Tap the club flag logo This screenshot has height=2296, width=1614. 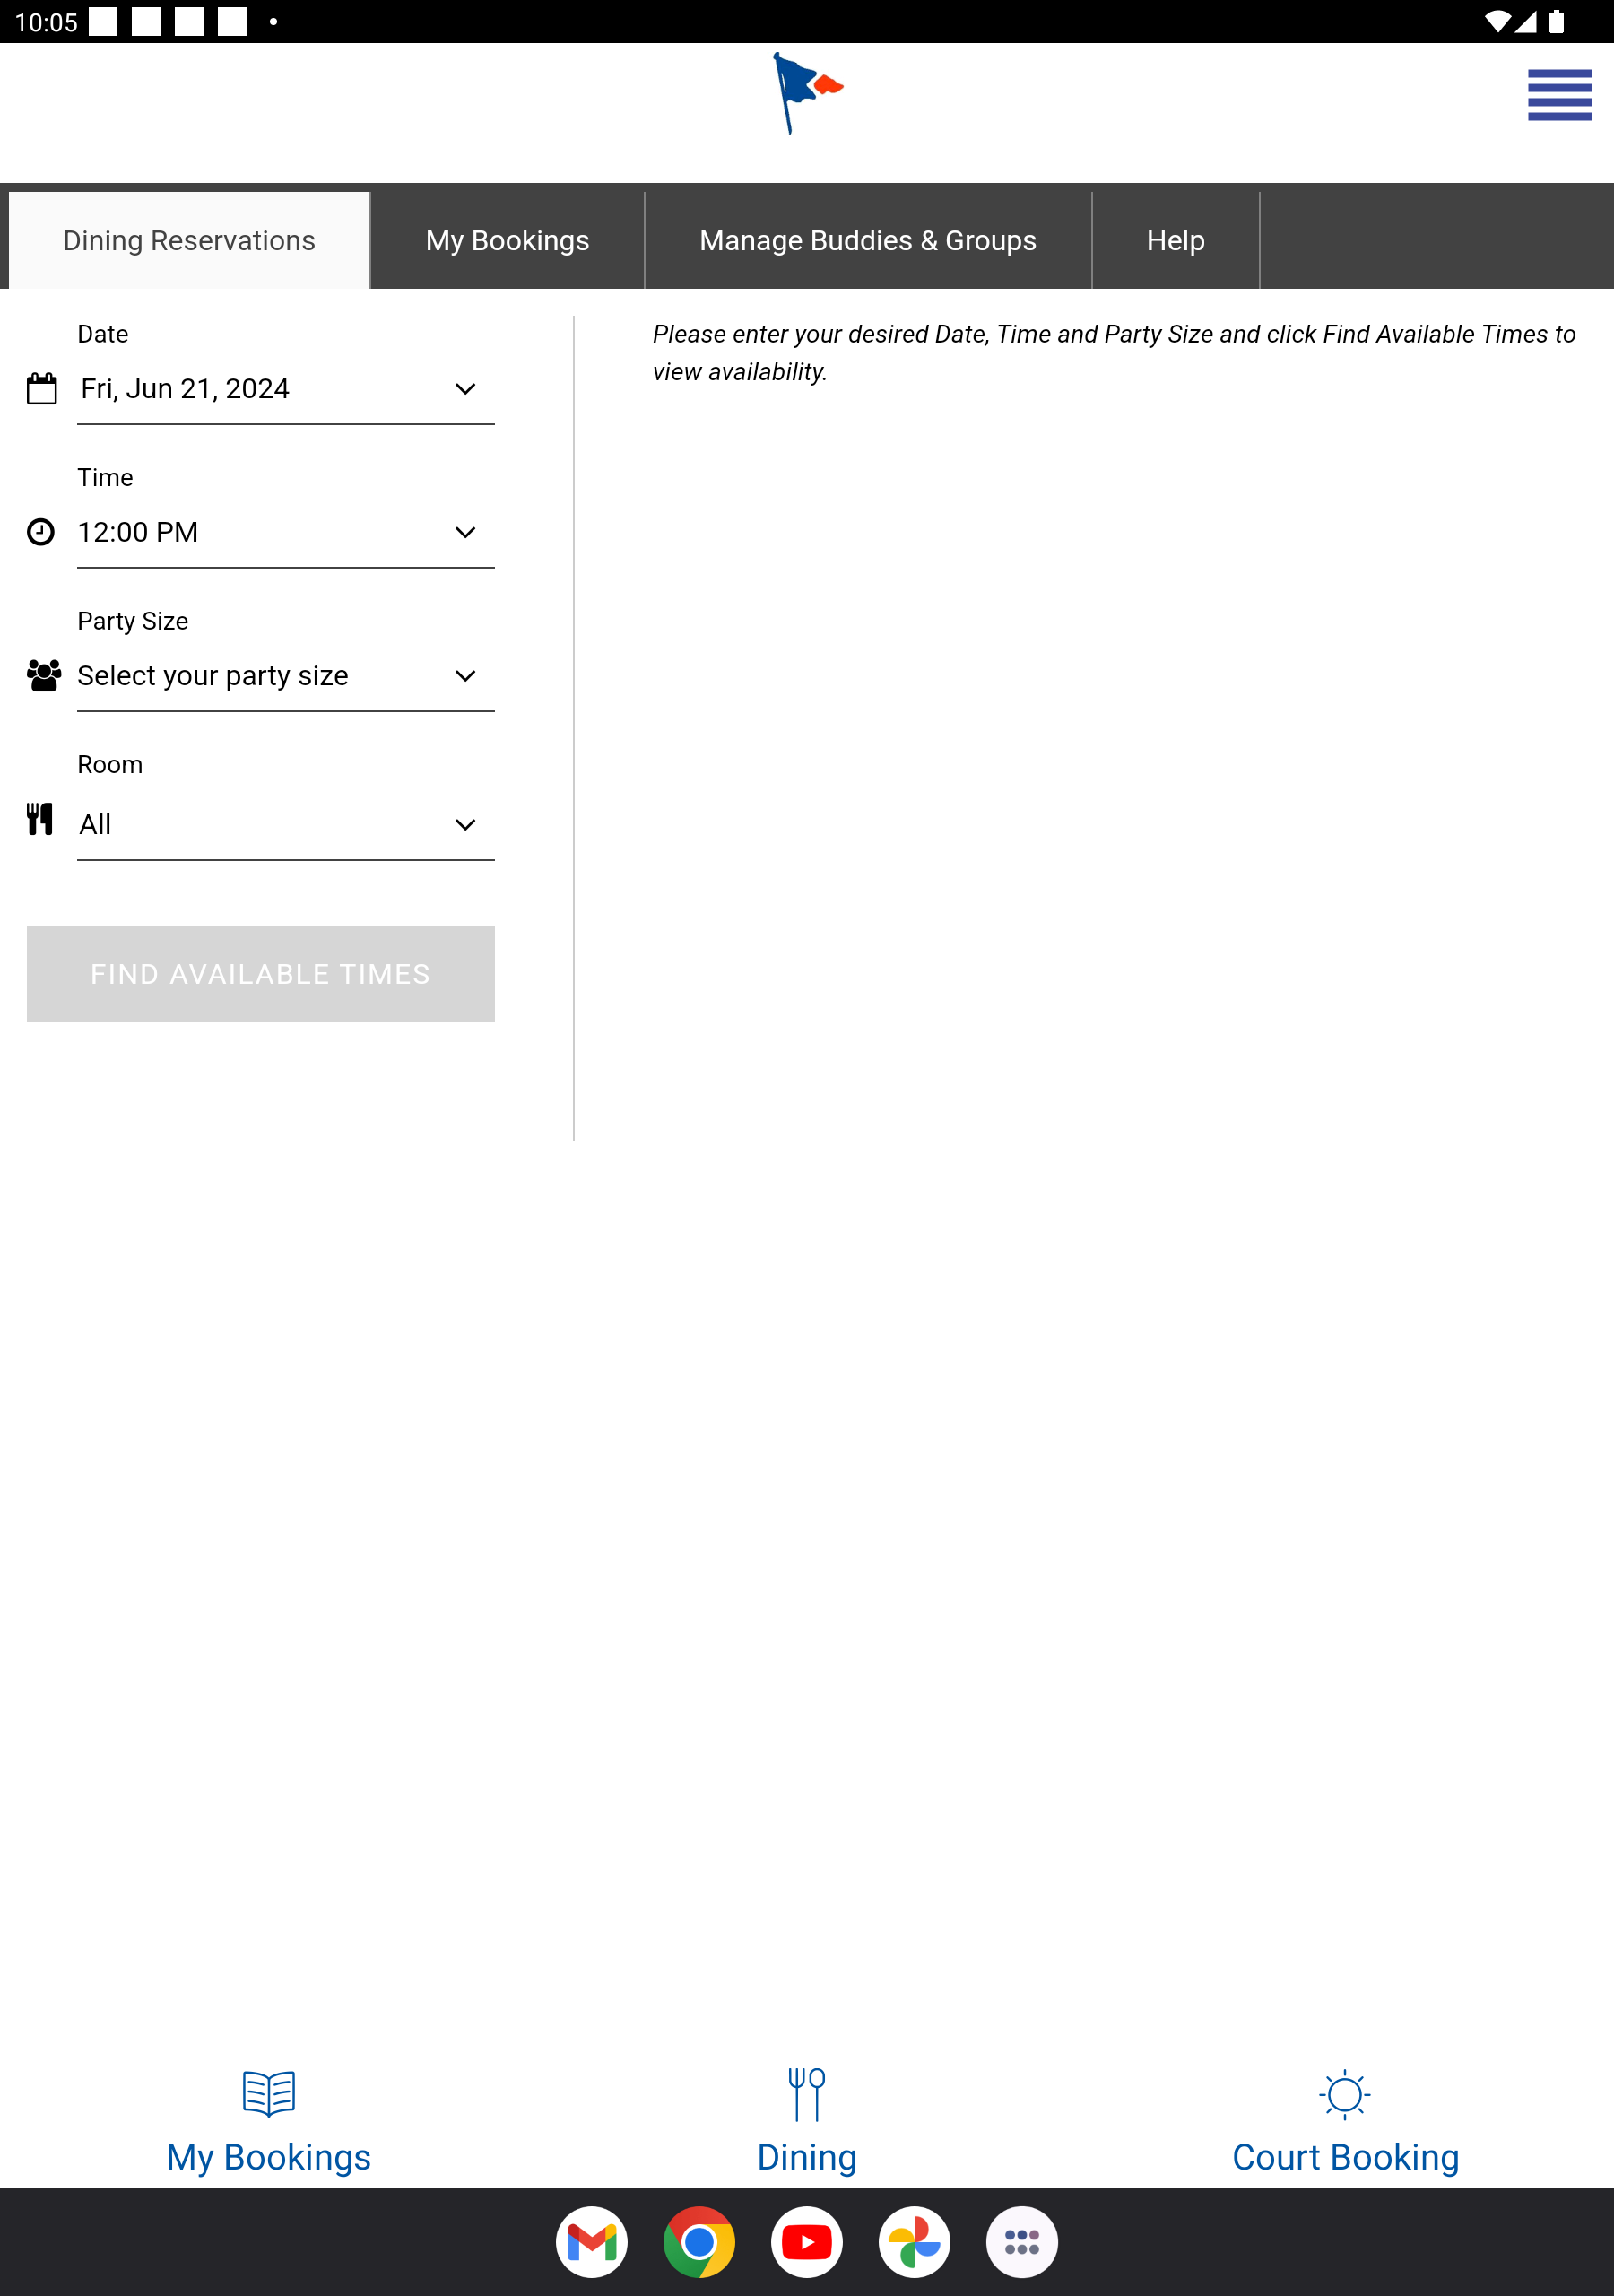pos(807,93)
